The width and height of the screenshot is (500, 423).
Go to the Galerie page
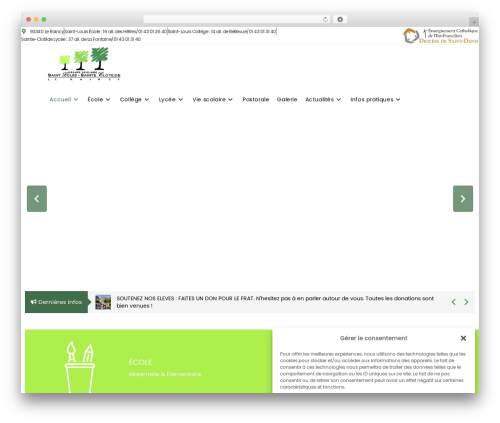coord(287,99)
